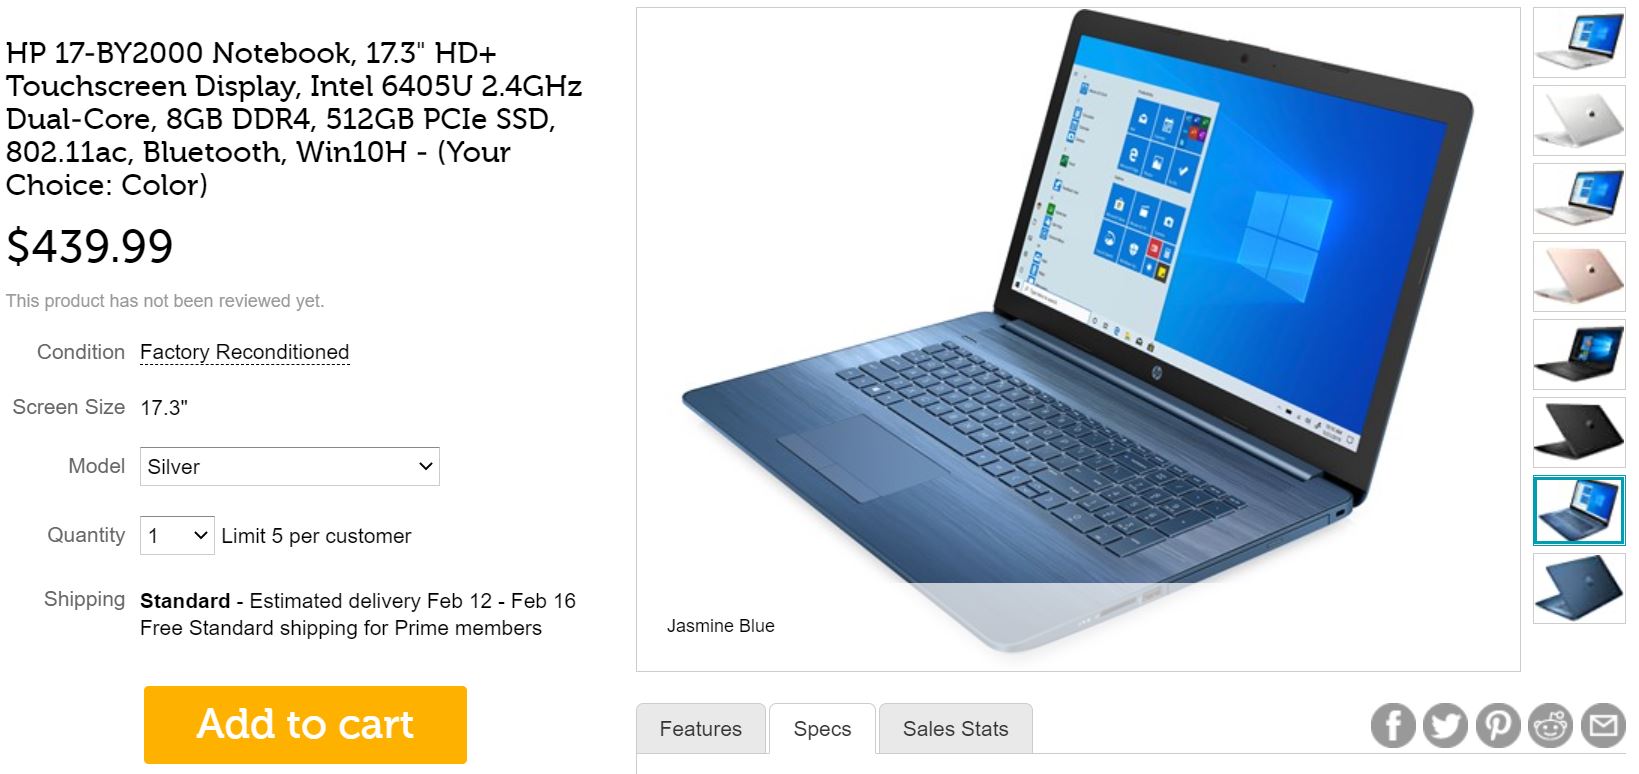View blue laptop back lid thumbnail
The height and width of the screenshot is (774, 1639).
pos(1579,589)
